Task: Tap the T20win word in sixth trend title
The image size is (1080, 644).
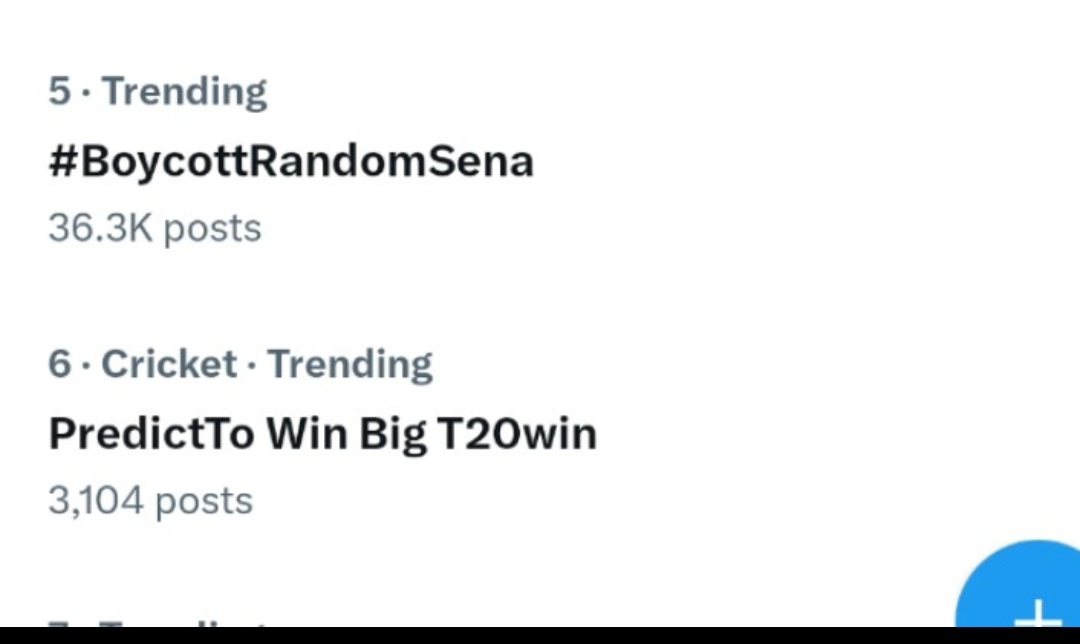Action: [x=517, y=434]
